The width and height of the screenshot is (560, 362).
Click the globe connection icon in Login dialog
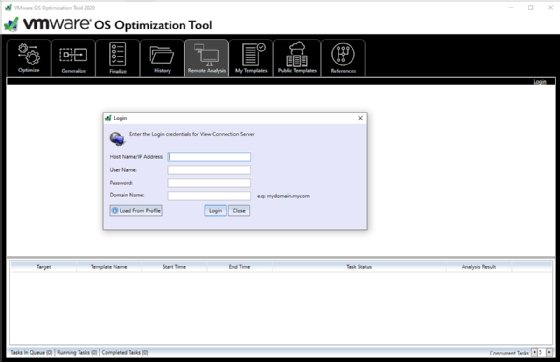[117, 139]
